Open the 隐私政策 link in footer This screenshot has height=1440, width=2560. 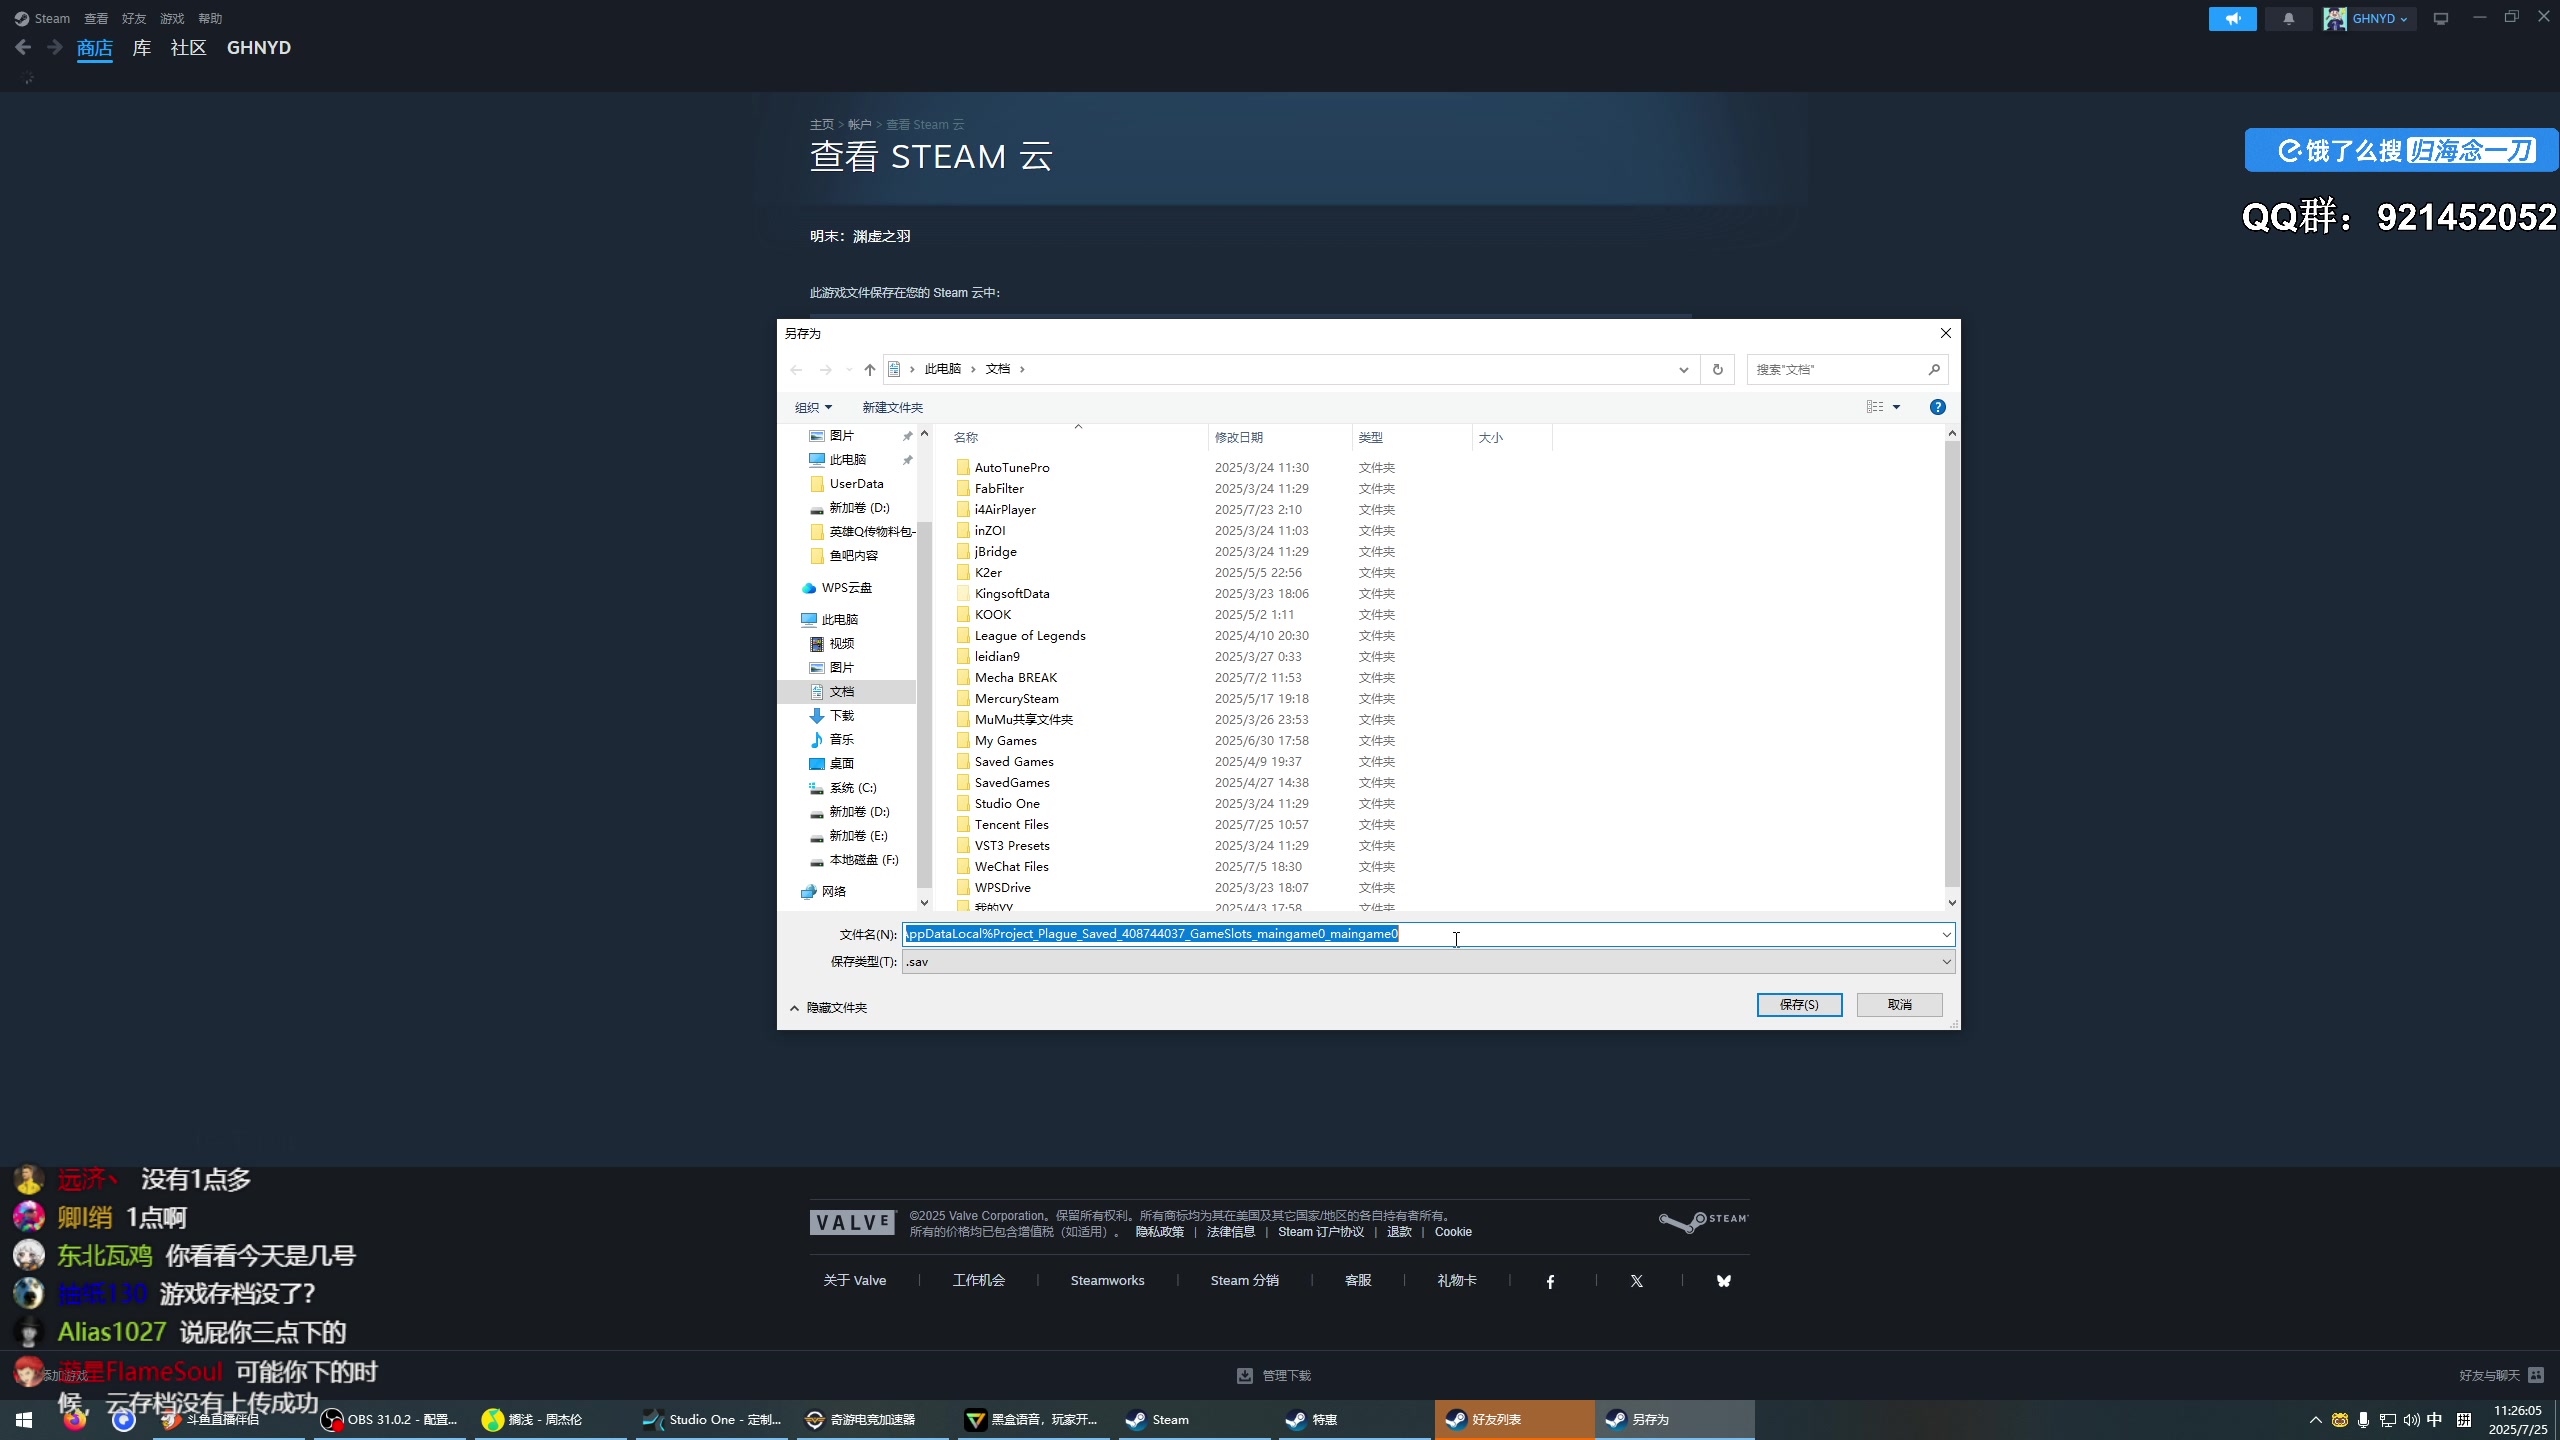[x=1159, y=1232]
